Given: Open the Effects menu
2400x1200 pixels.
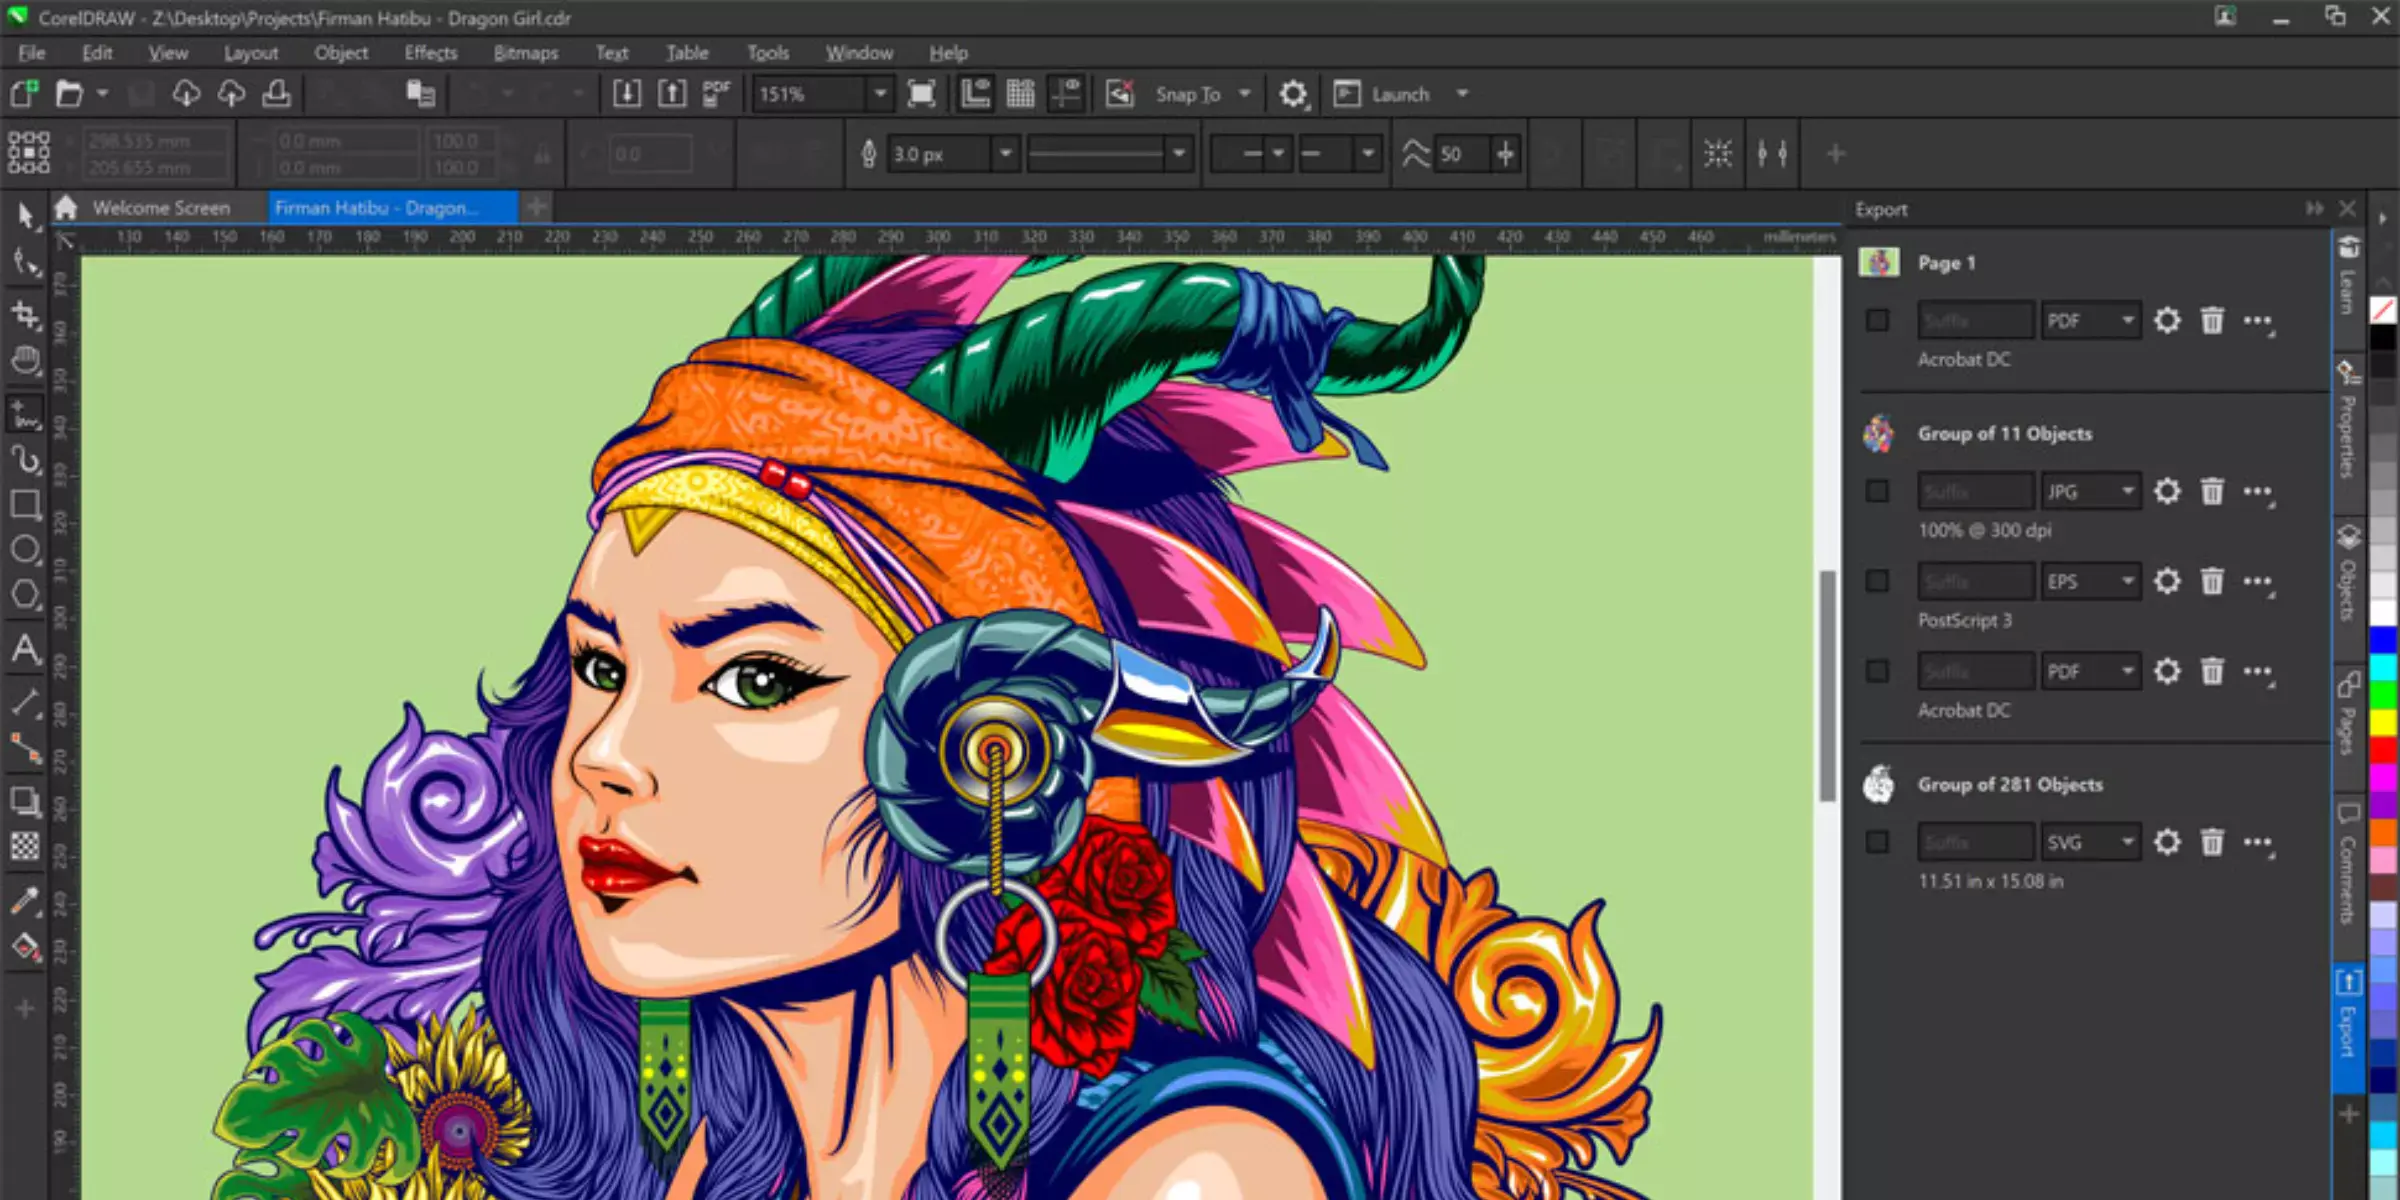Looking at the screenshot, I should [430, 53].
